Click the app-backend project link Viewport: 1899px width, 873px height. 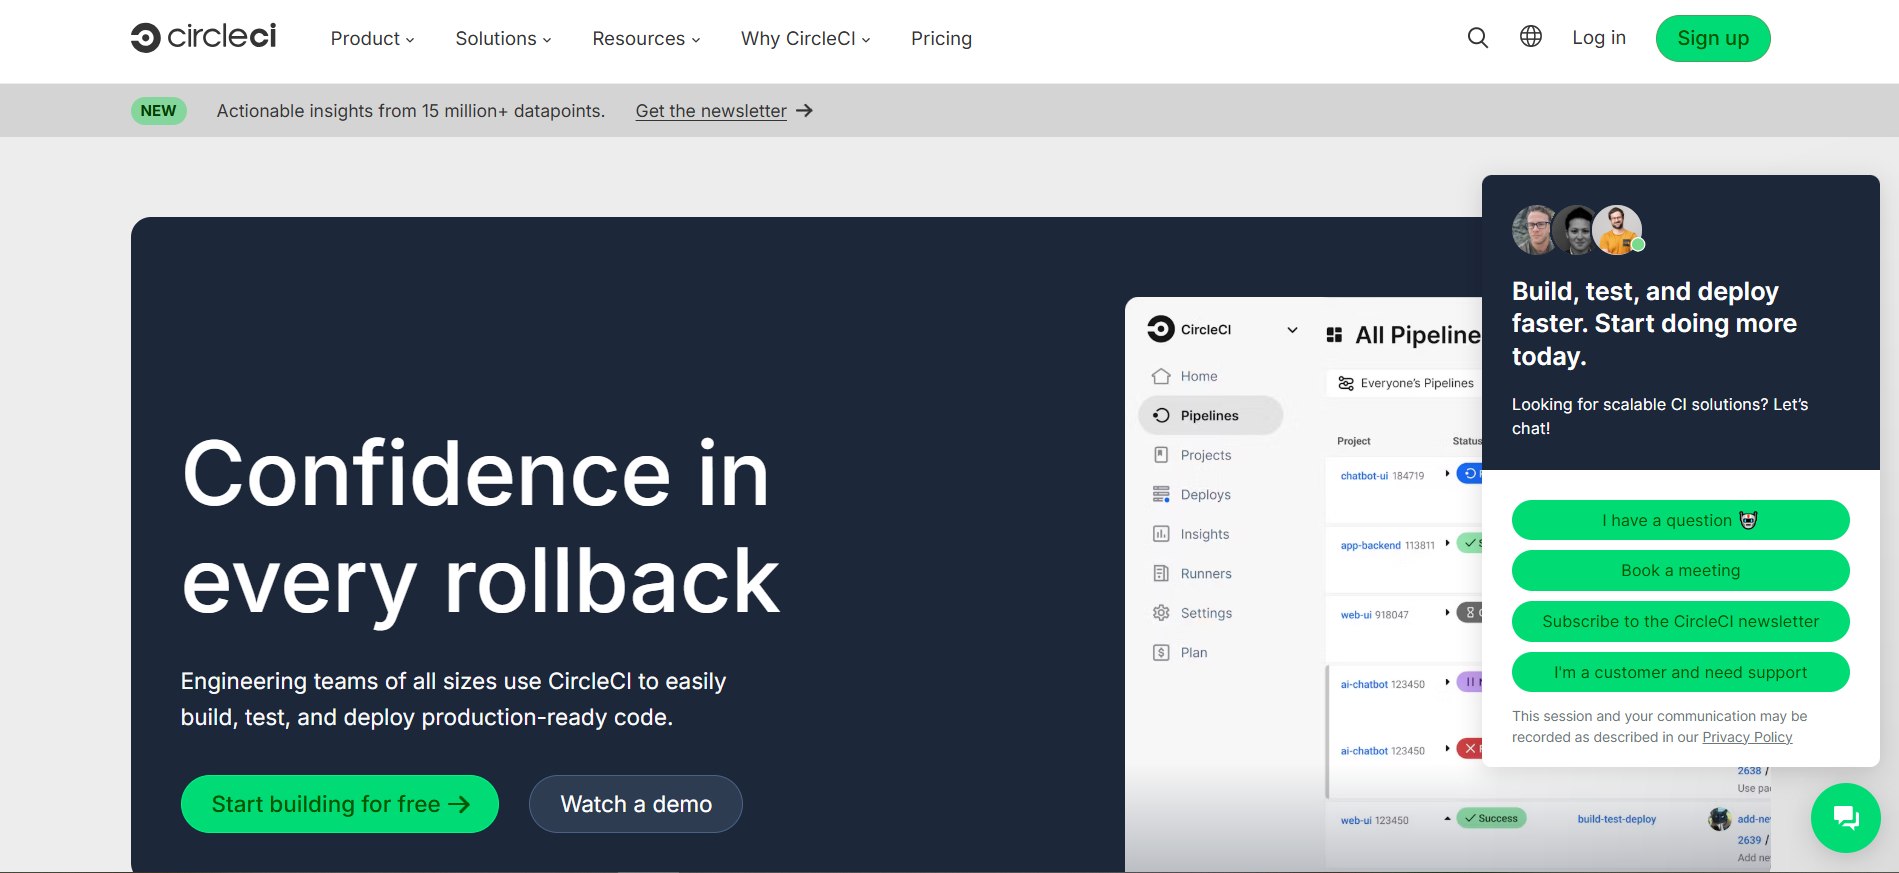1370,545
